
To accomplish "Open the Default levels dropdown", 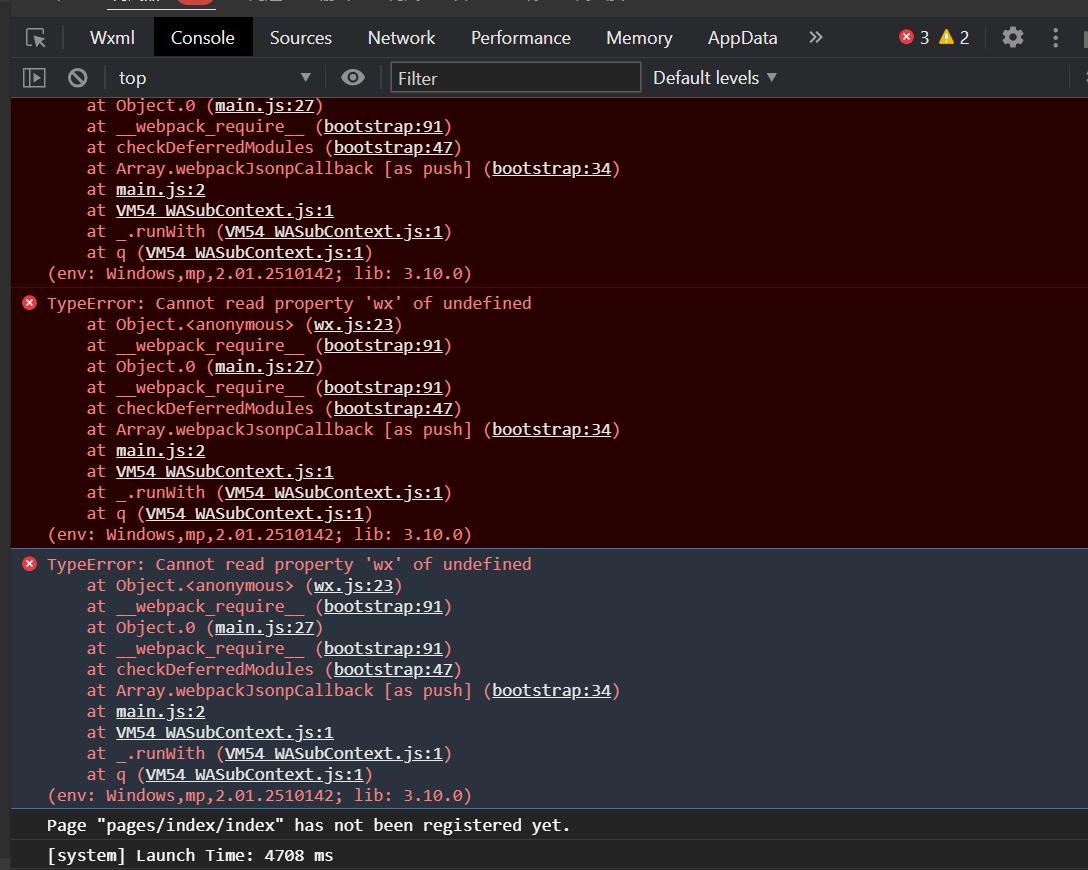I will coord(714,78).
